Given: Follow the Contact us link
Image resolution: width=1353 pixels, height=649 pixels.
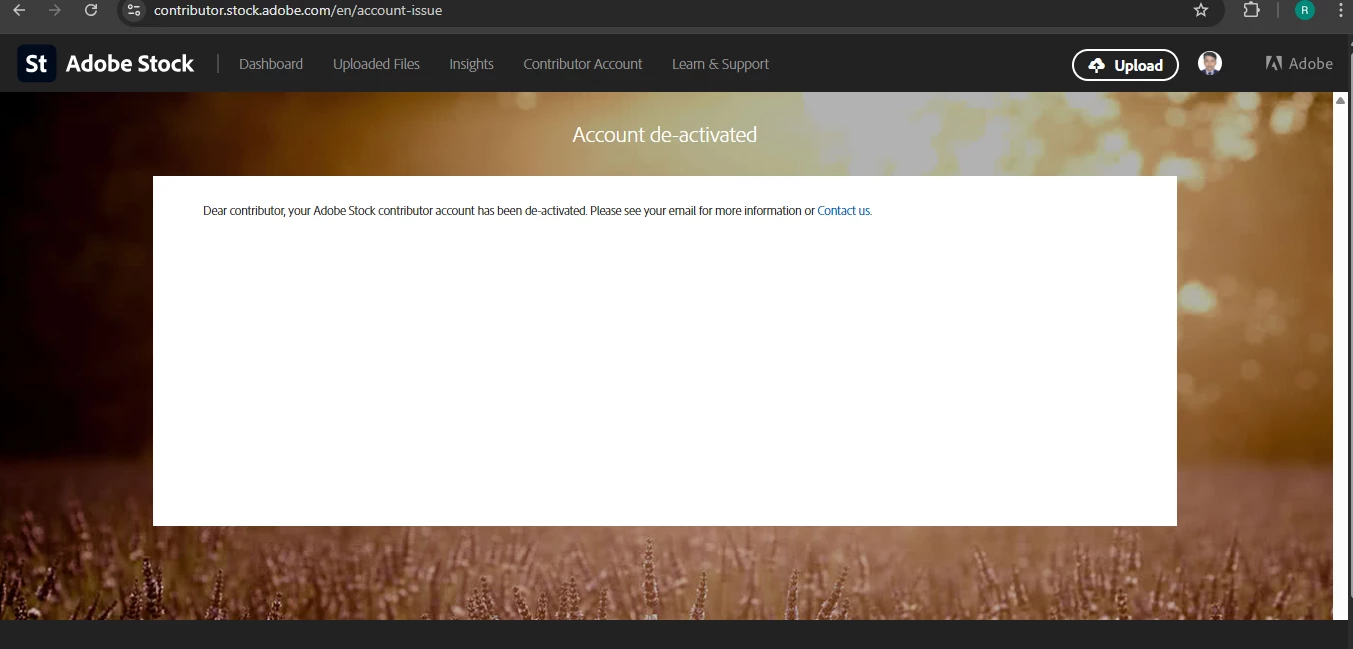Looking at the screenshot, I should tap(843, 211).
